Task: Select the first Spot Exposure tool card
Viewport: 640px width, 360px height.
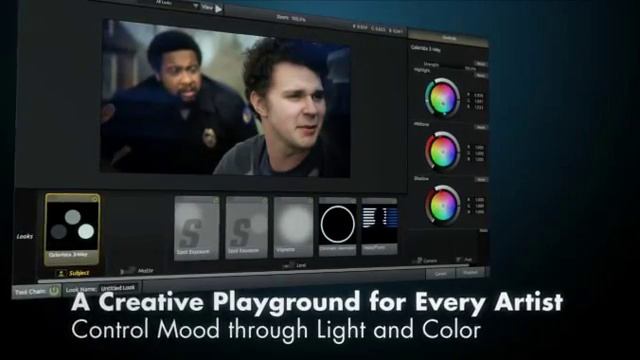Action: coord(197,228)
